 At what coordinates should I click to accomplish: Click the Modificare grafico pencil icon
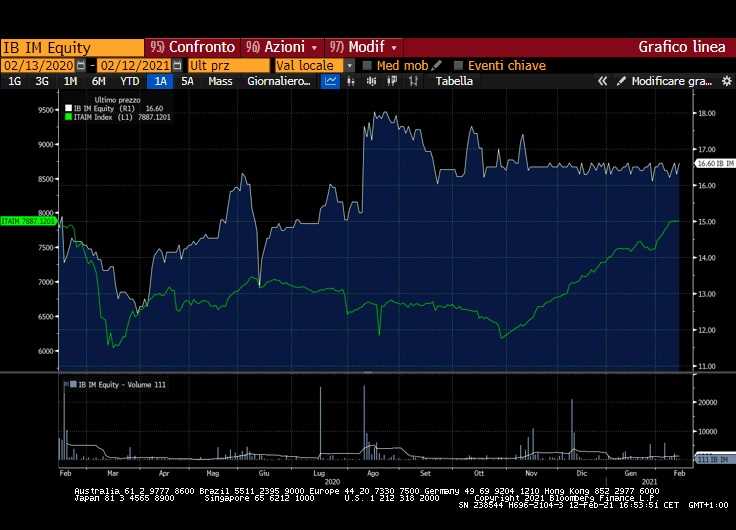622,81
